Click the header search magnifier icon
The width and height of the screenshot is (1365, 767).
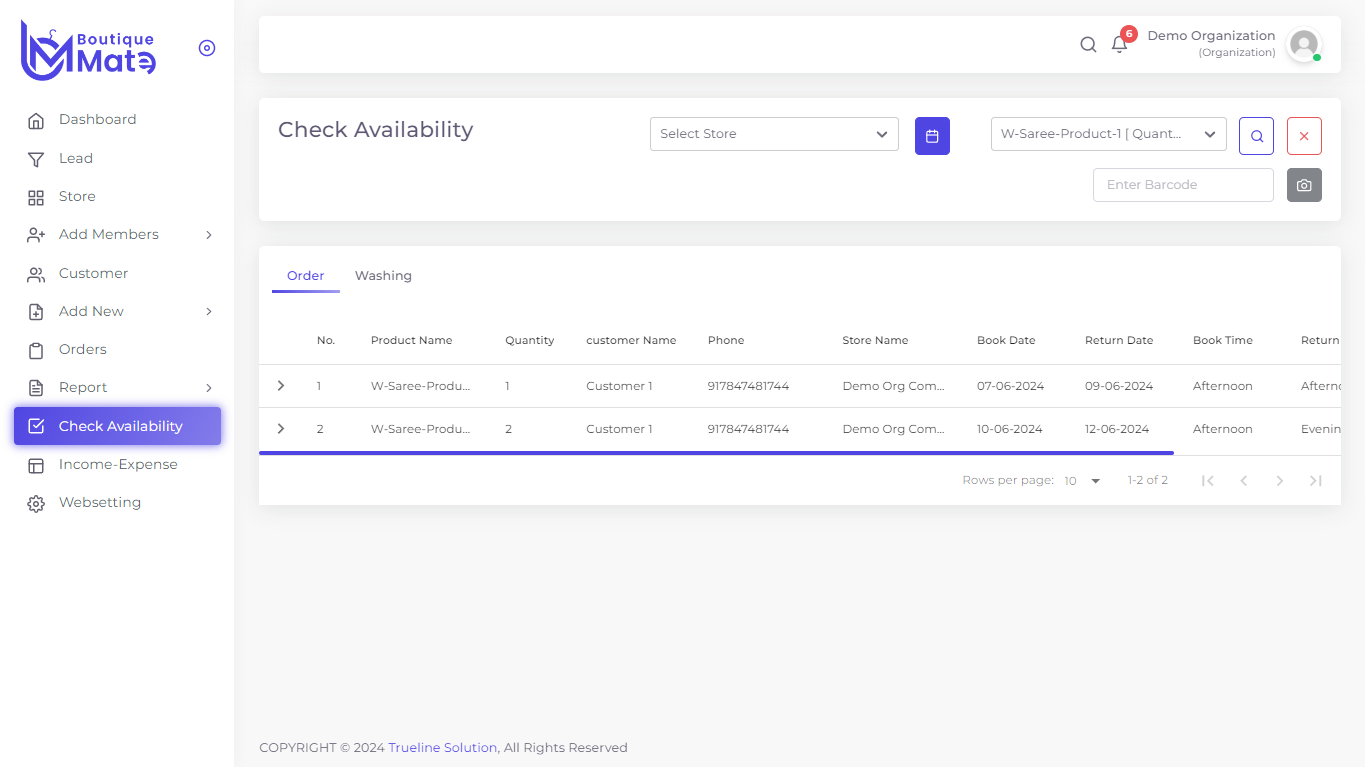click(x=1088, y=44)
